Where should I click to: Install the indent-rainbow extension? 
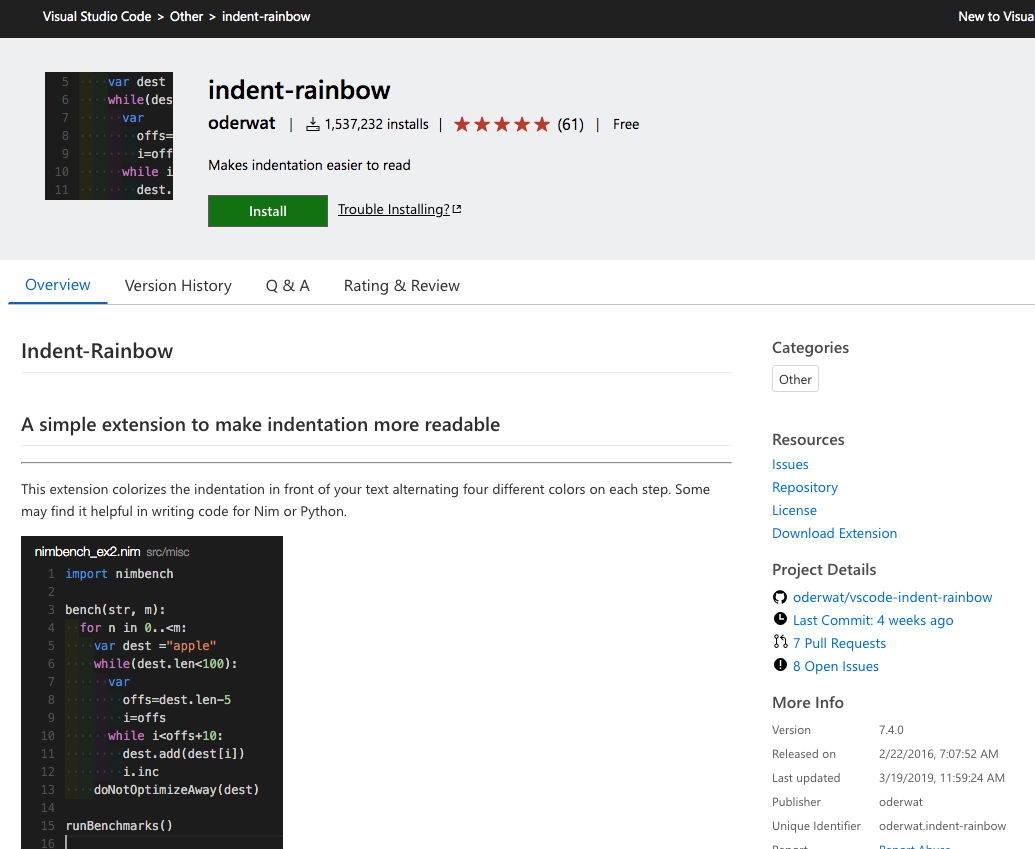click(x=267, y=211)
